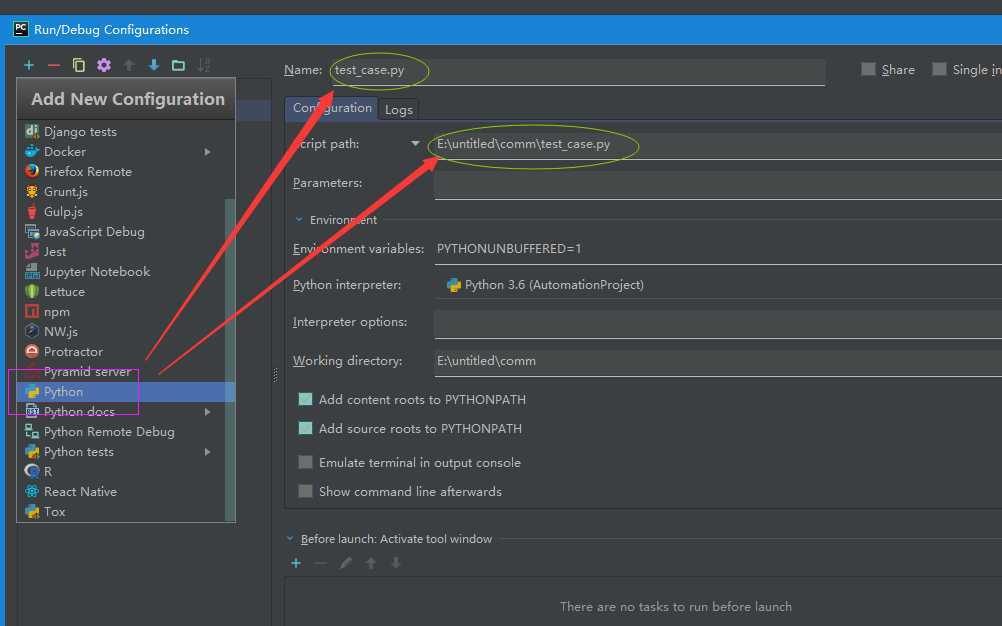Enable Emulate terminal in output console
The image size is (1002, 626).
pos(305,462)
